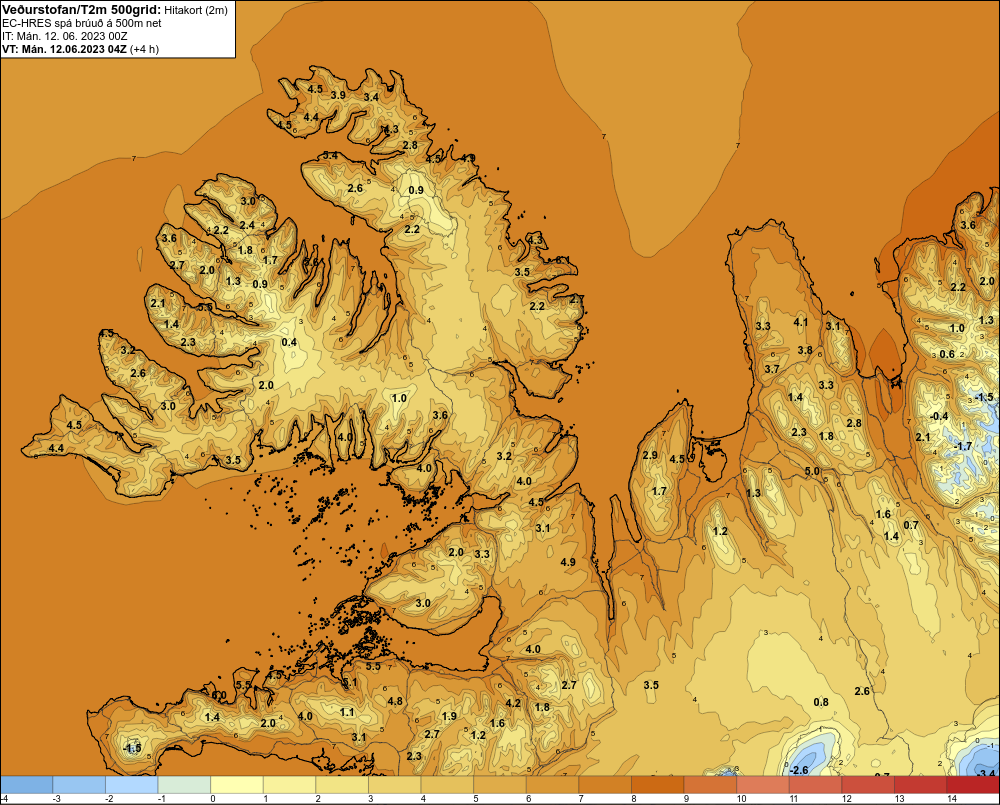Click the -1.7 temperature value on the map

pos(962,447)
